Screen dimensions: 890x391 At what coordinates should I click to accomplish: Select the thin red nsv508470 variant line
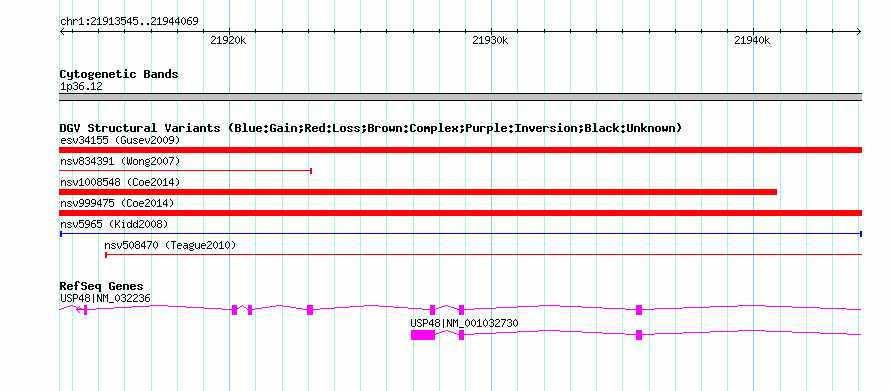(484, 255)
